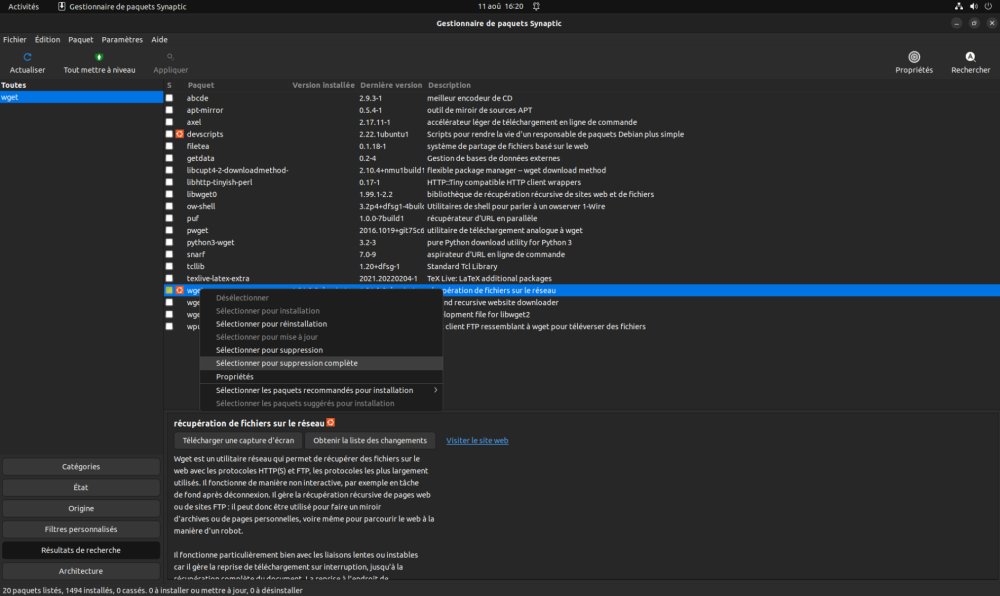Select the wget search entry in sidebar
Viewport: 1000px width, 596px height.
click(82, 98)
